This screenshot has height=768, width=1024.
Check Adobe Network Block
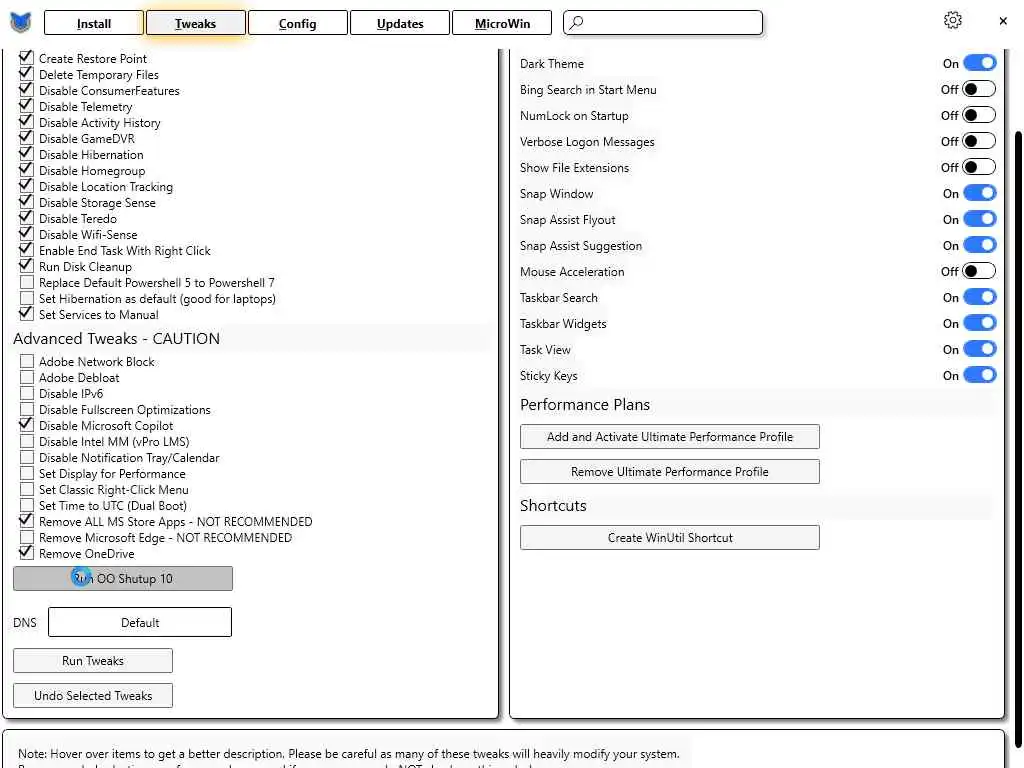pos(26,361)
